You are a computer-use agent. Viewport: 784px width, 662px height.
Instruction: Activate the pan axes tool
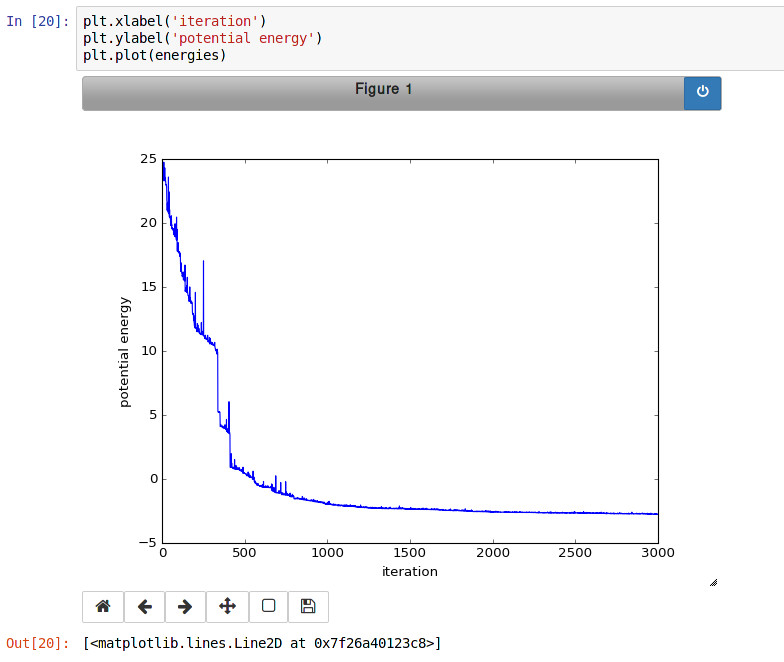226,606
